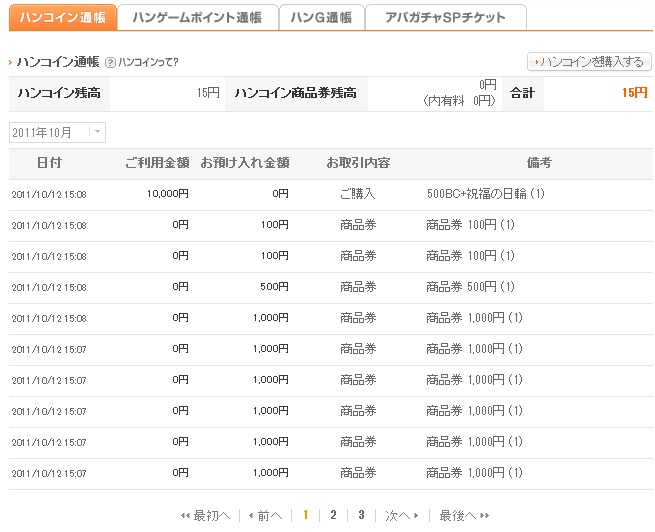This screenshot has height=532, width=655.
Task: Click the ハンコインって? help link text
Action: (x=148, y=62)
